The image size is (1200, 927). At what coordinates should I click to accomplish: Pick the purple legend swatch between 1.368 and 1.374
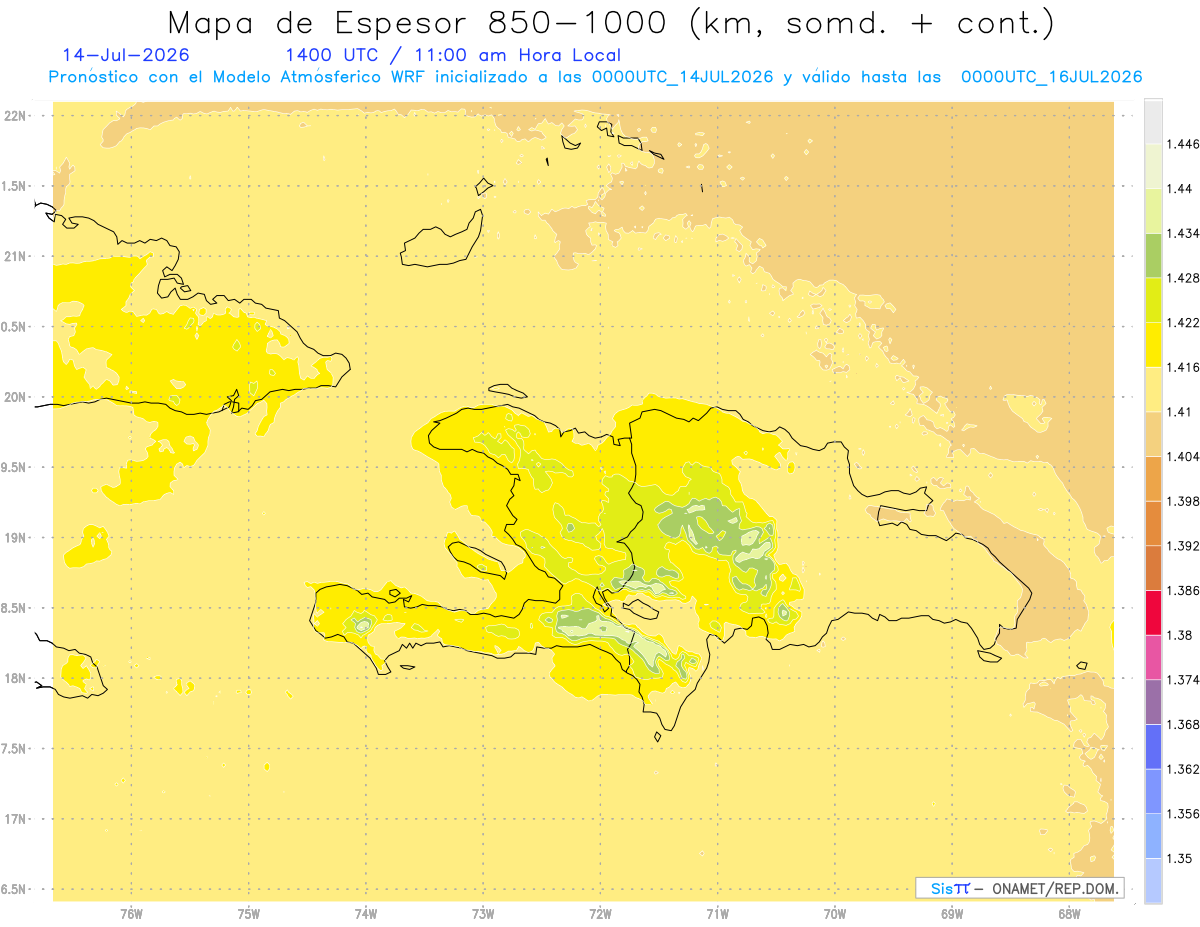coord(1154,701)
